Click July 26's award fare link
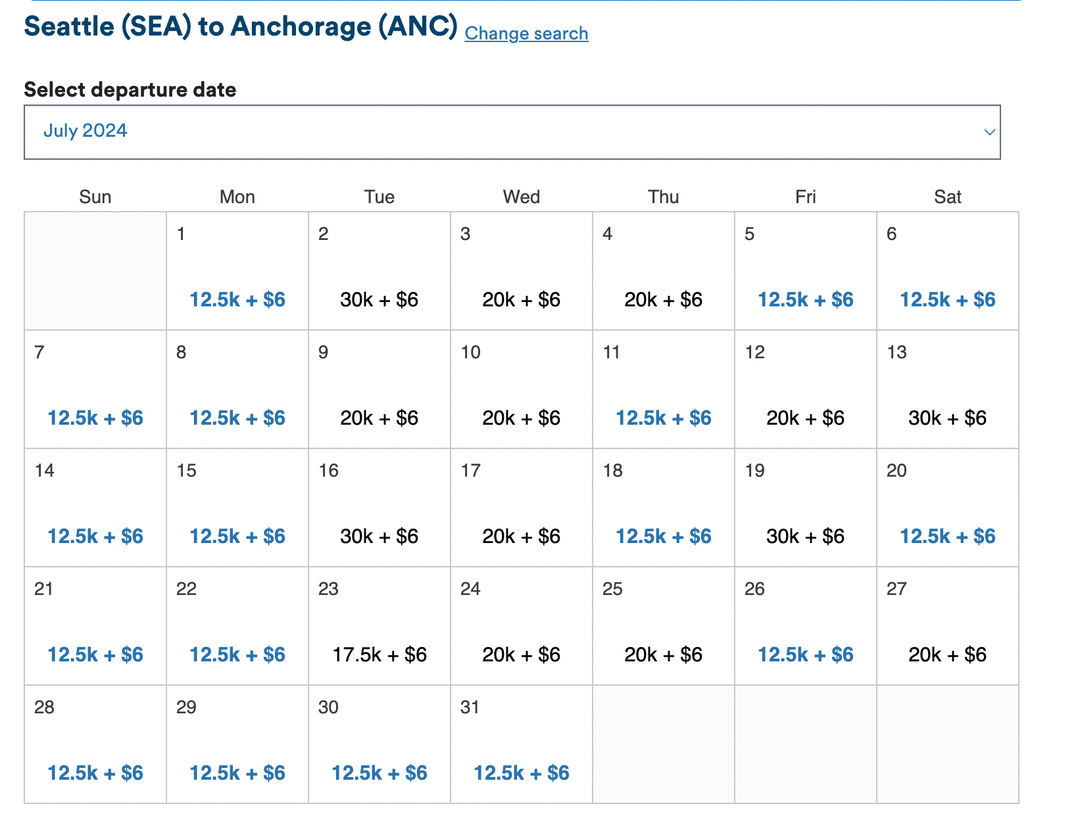The image size is (1080, 831). point(805,654)
